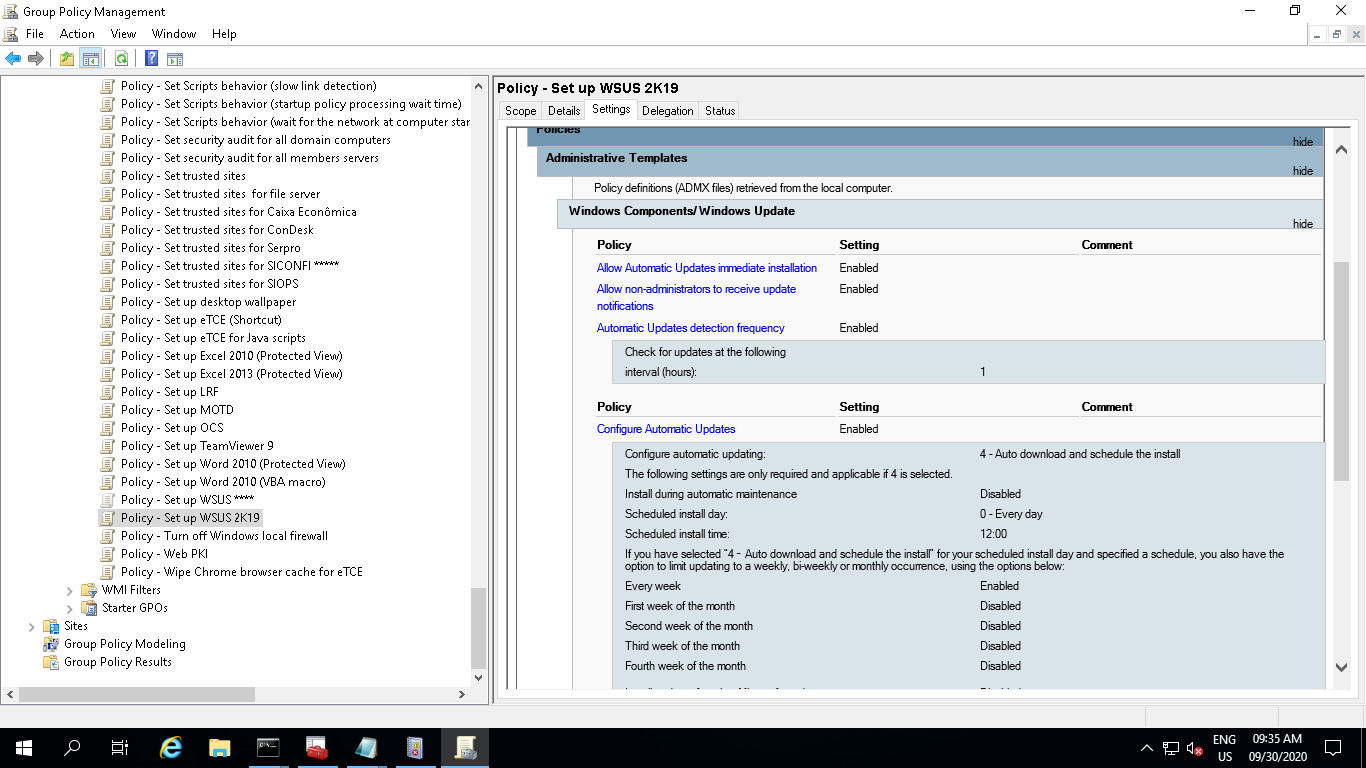This screenshot has width=1366, height=768.
Task: Click the Forward arrow in toolbar
Action: pos(36,59)
